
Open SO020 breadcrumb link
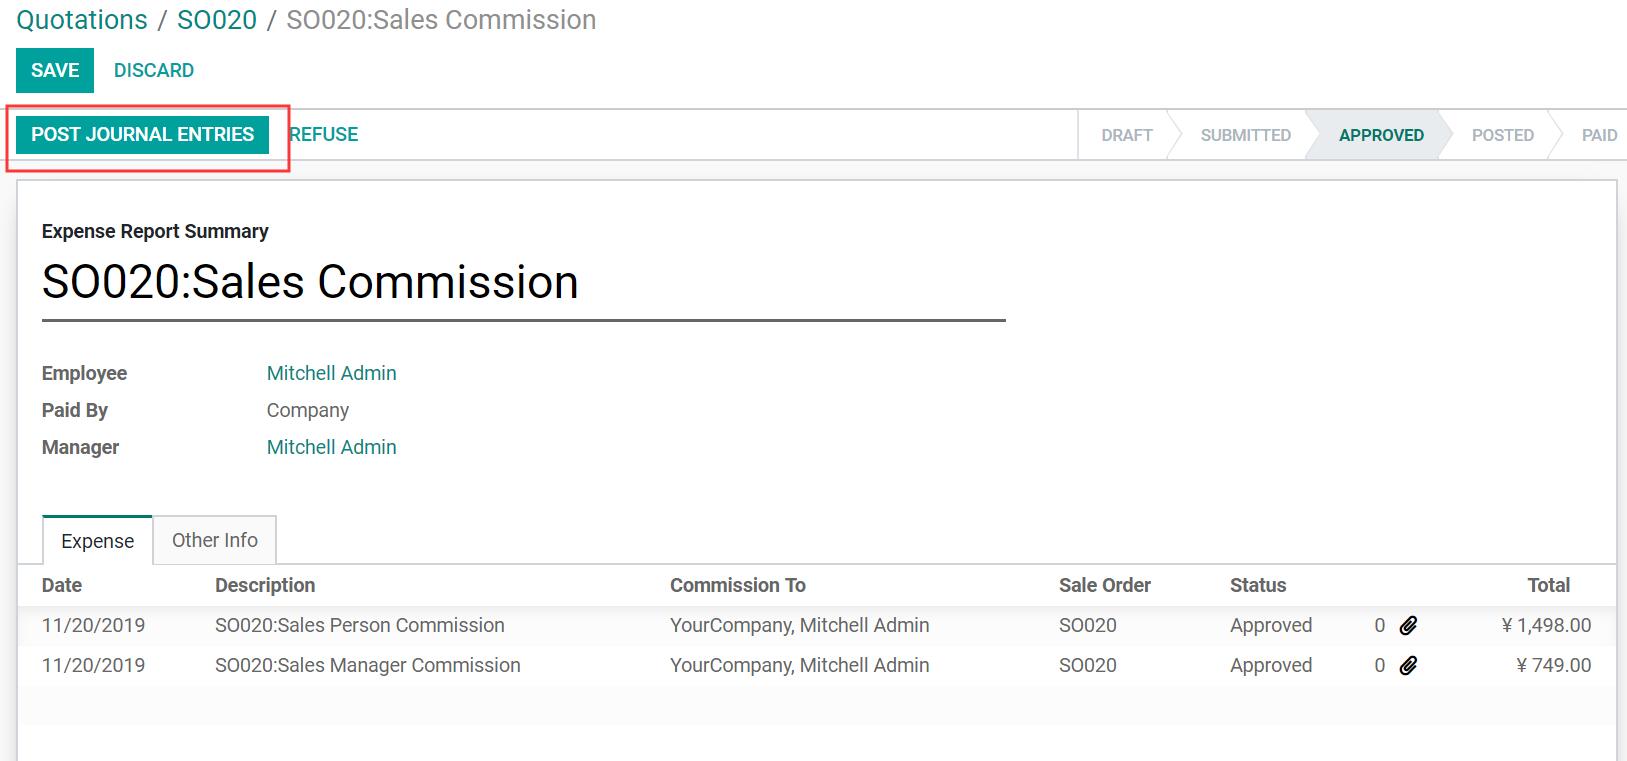pyautogui.click(x=217, y=19)
